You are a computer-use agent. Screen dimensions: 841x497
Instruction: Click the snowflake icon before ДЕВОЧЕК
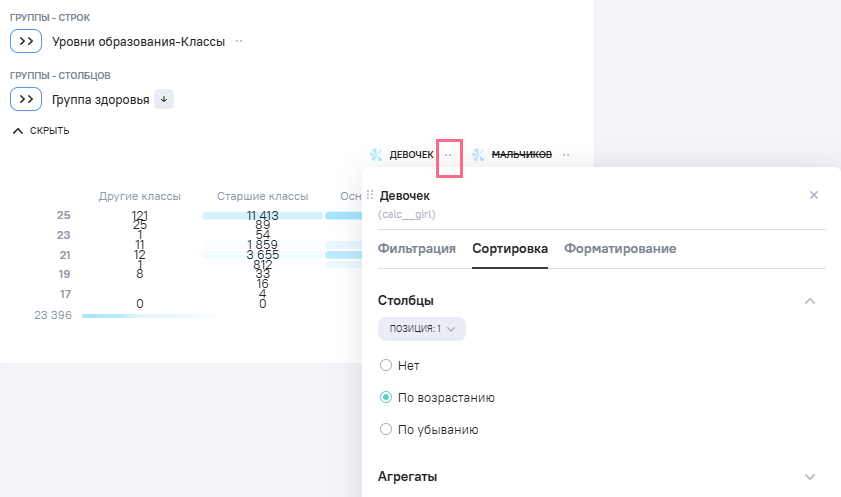377,155
